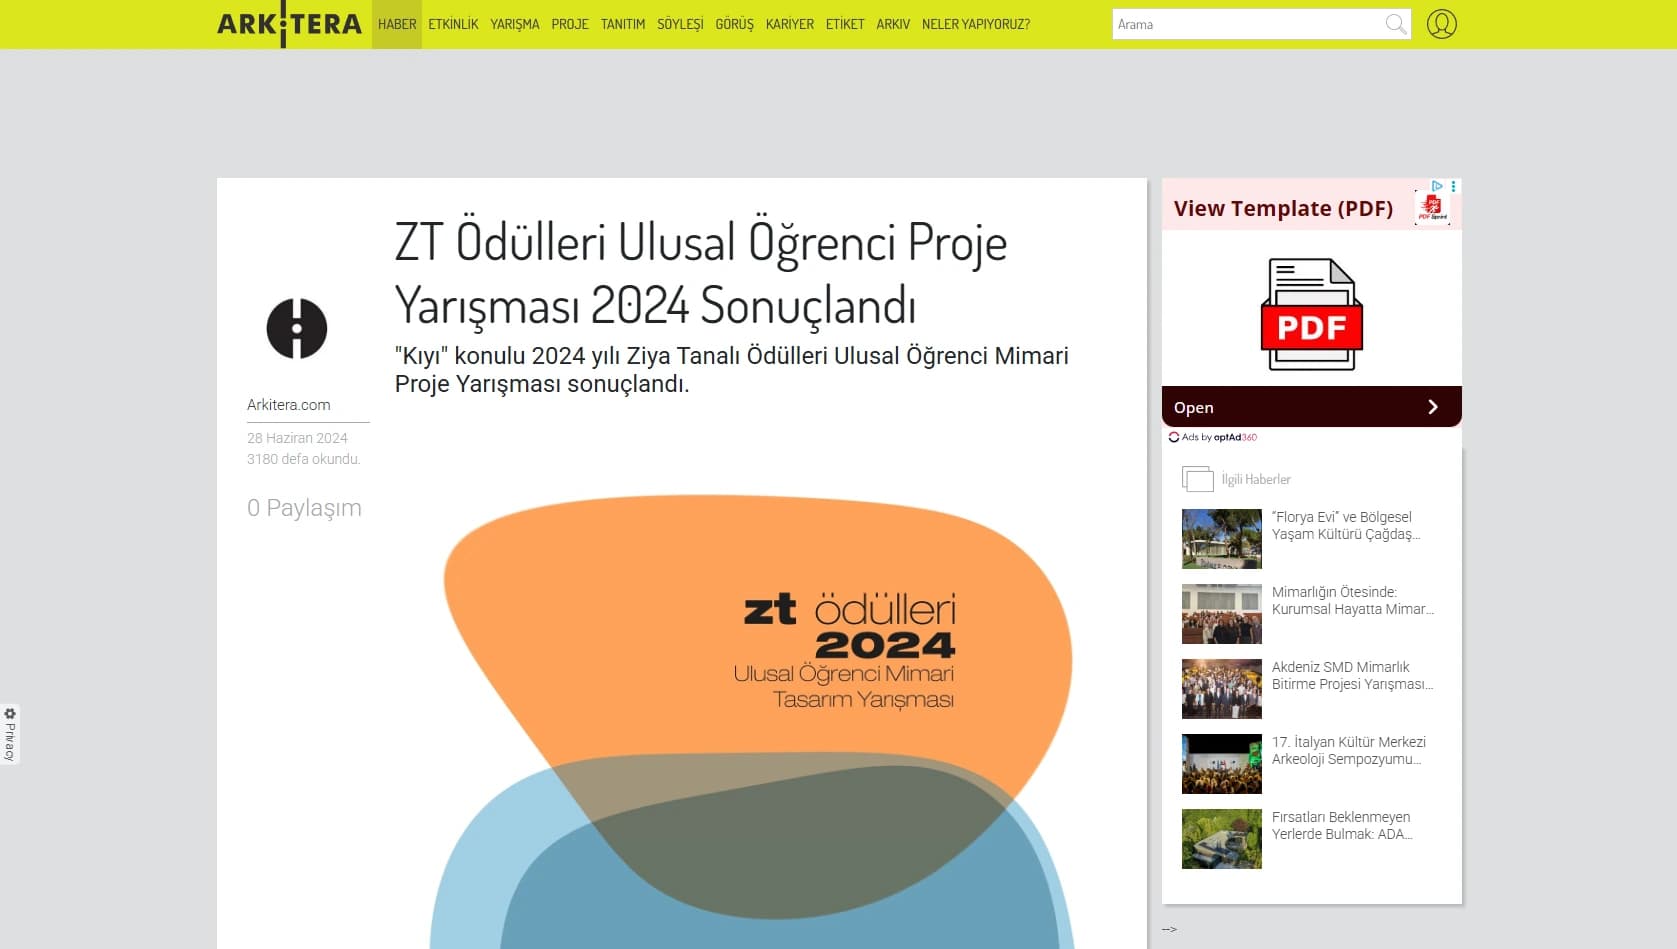Open the Privacy settings tab
The image size is (1677, 949).
(10, 734)
